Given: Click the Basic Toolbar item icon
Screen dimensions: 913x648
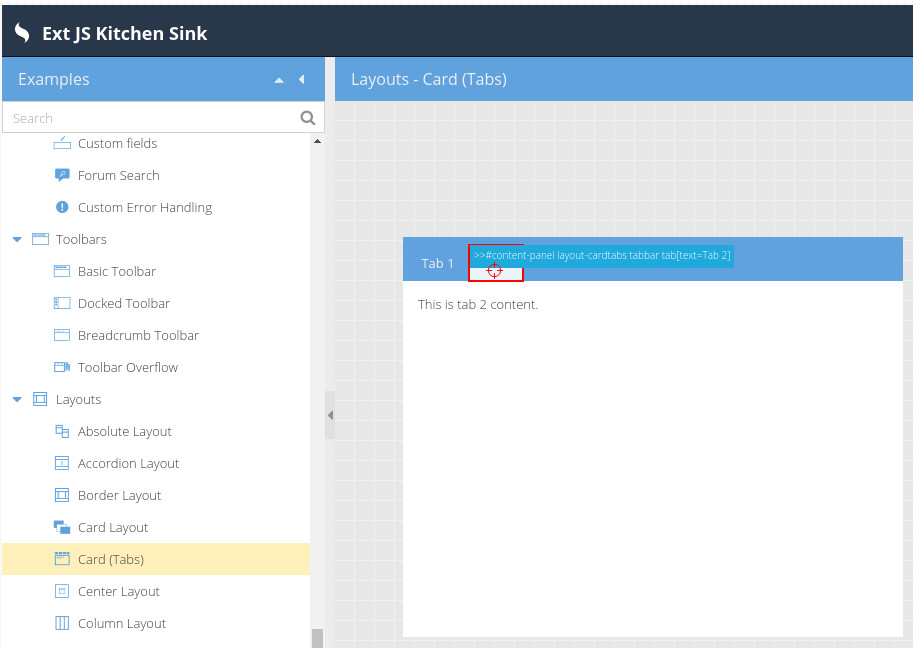Looking at the screenshot, I should coord(62,271).
